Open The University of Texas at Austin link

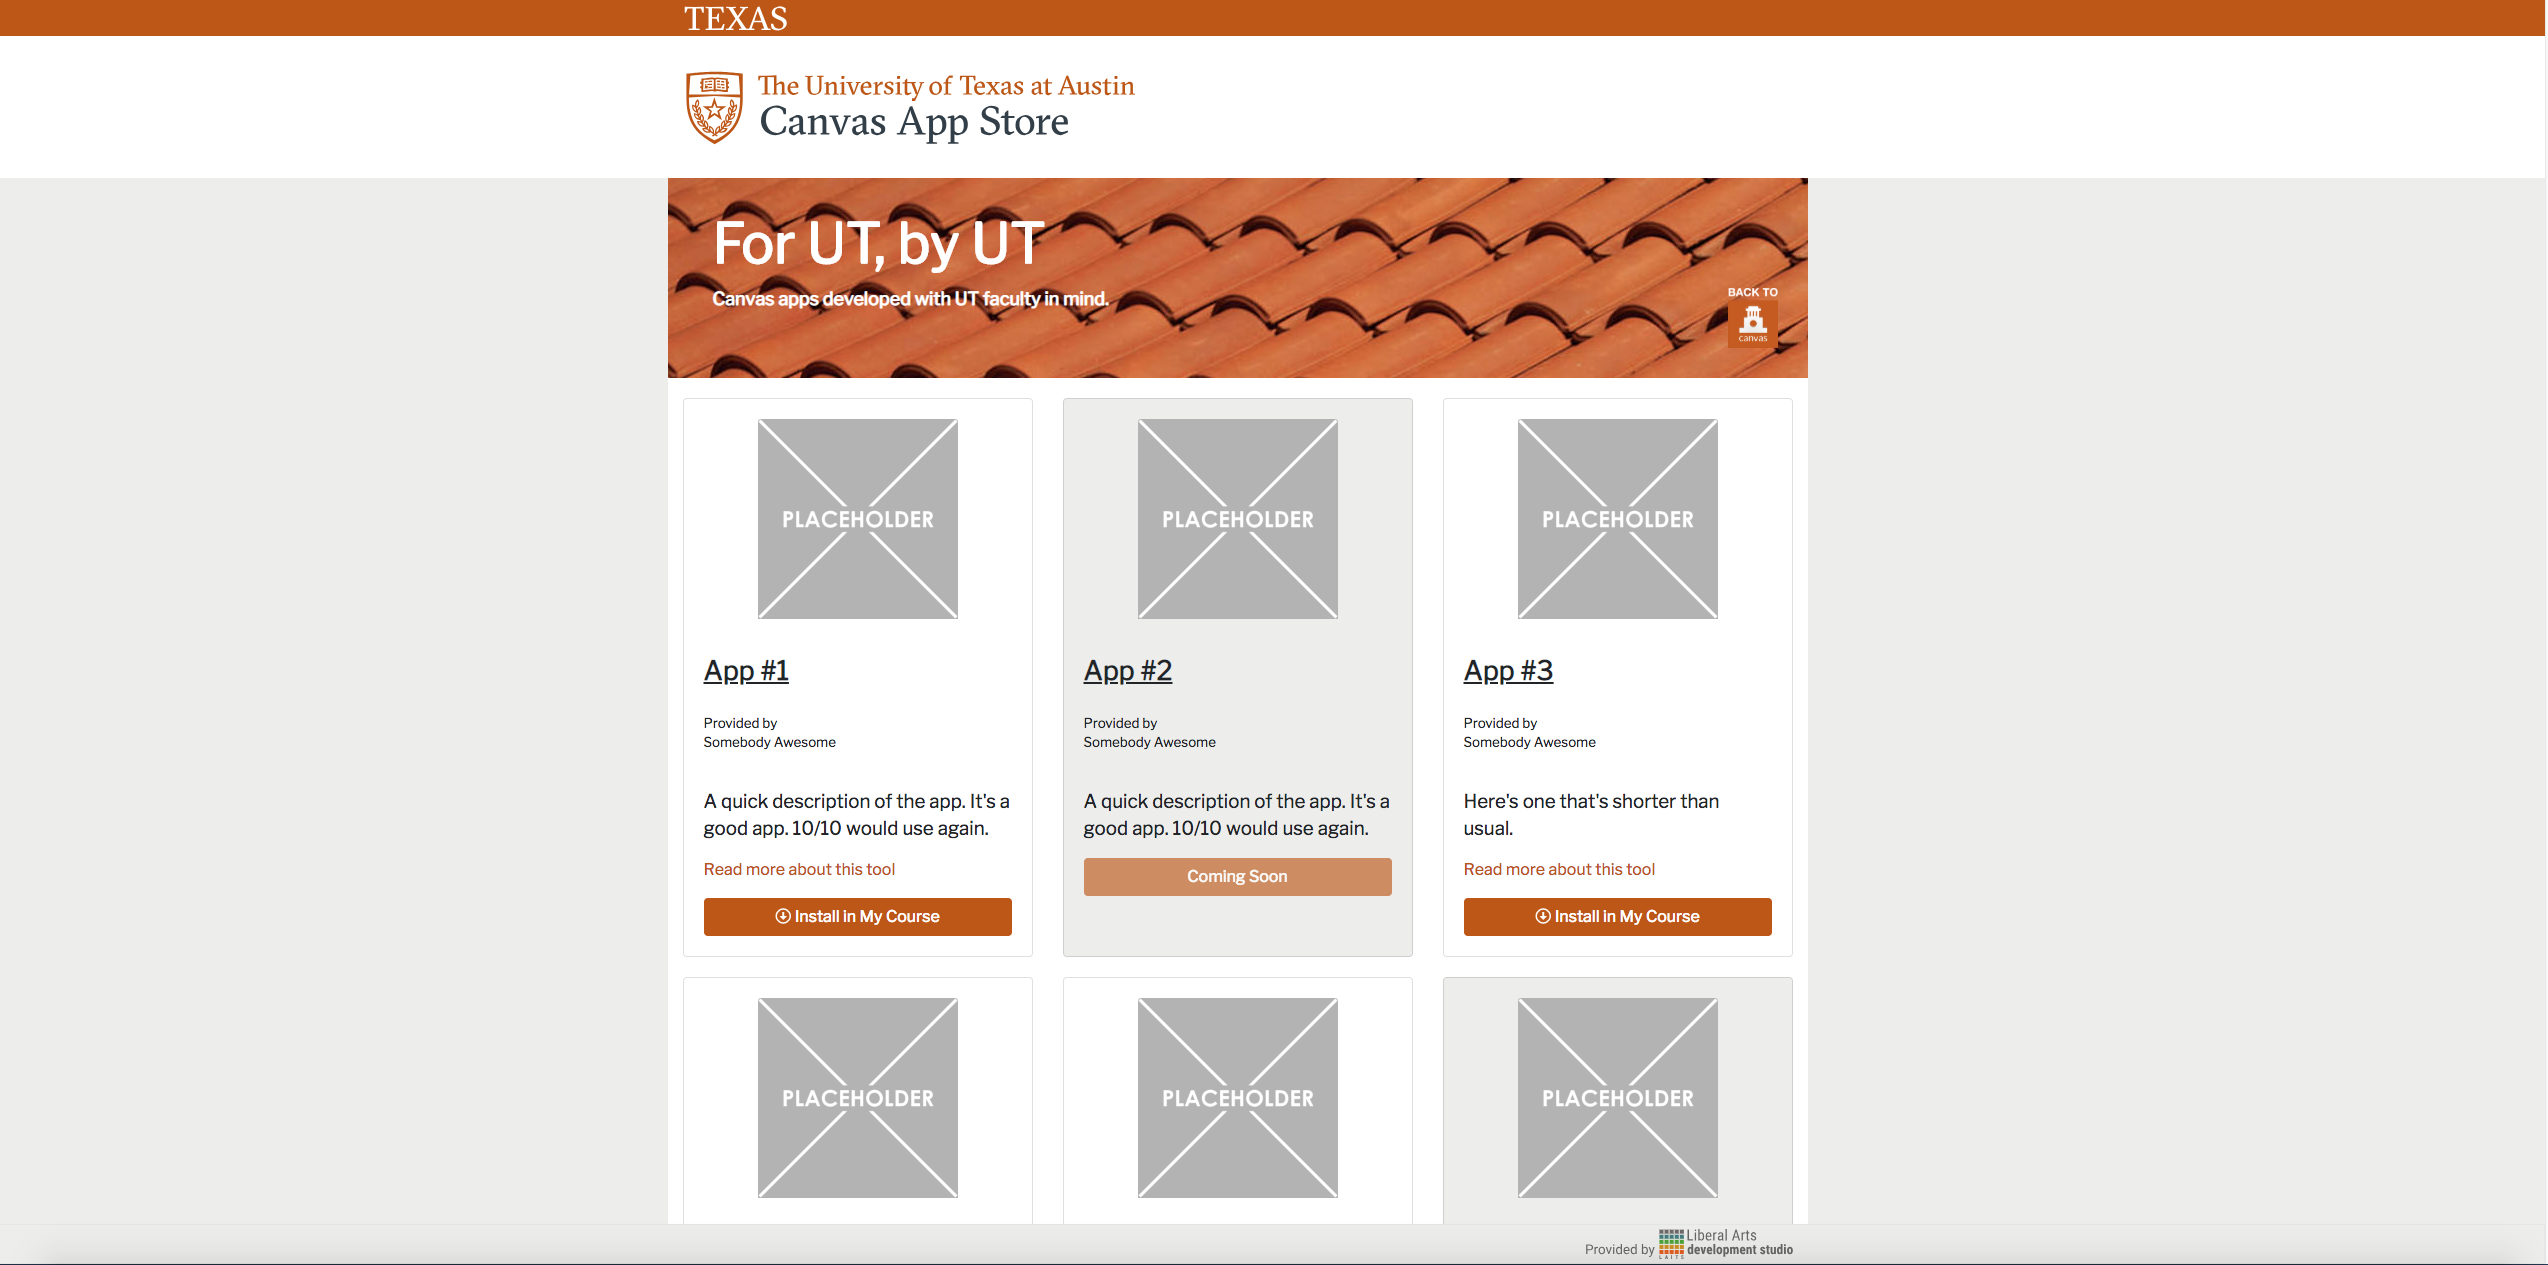[x=946, y=86]
